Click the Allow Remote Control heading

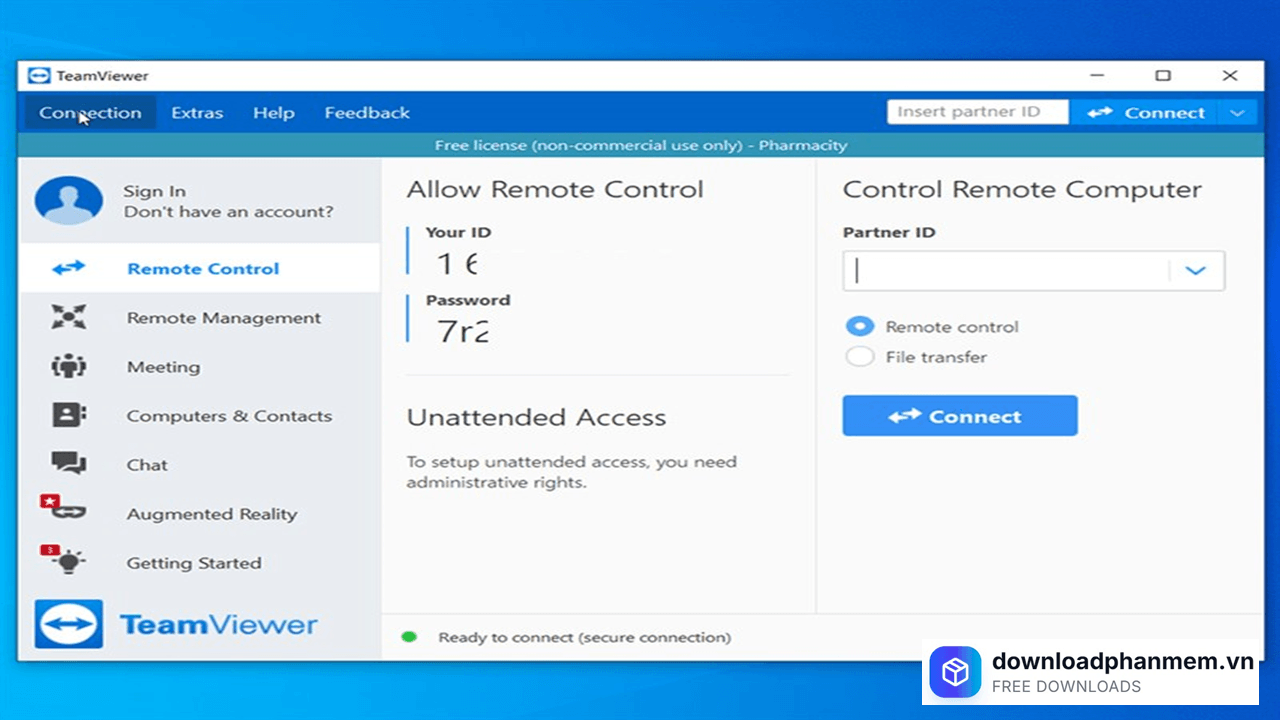[x=555, y=190]
